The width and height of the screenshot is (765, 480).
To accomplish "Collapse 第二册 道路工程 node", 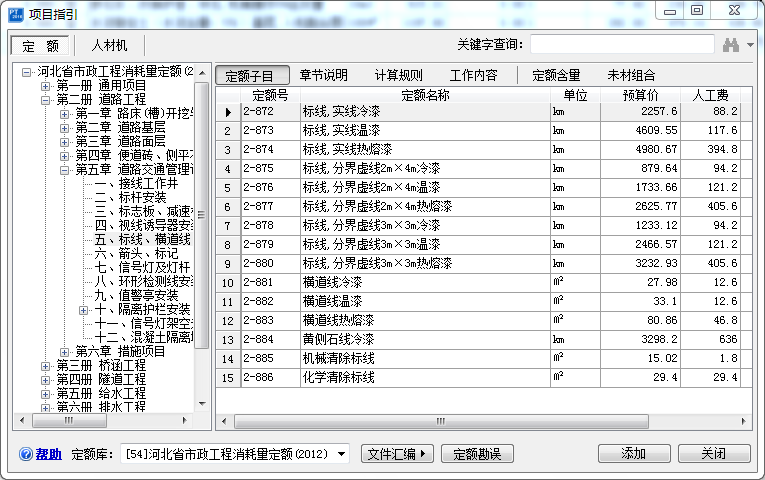I will pos(45,100).
